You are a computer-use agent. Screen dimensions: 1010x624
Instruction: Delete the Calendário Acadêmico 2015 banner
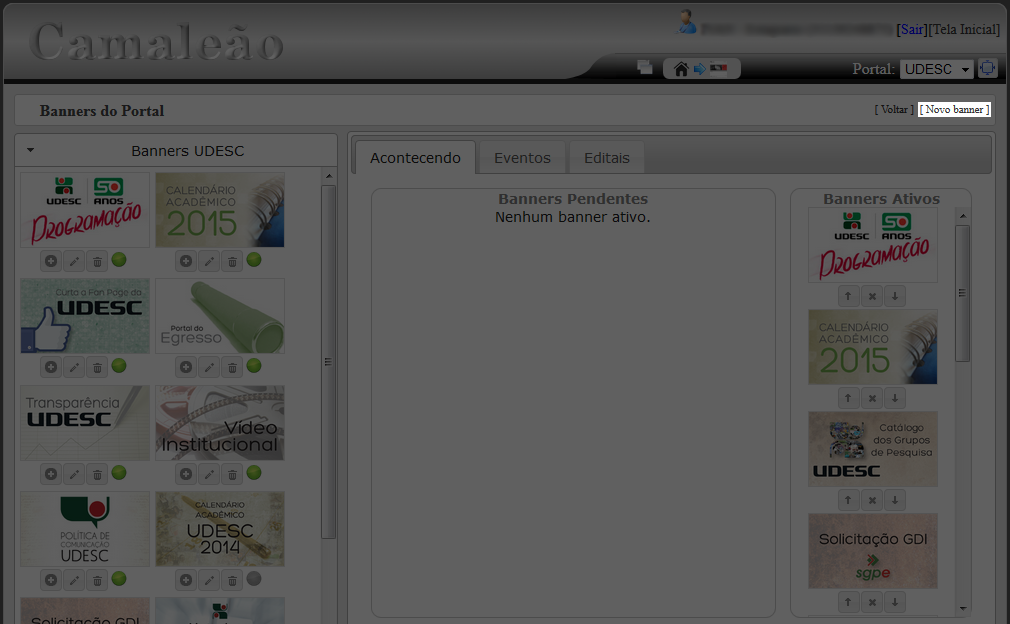[233, 261]
